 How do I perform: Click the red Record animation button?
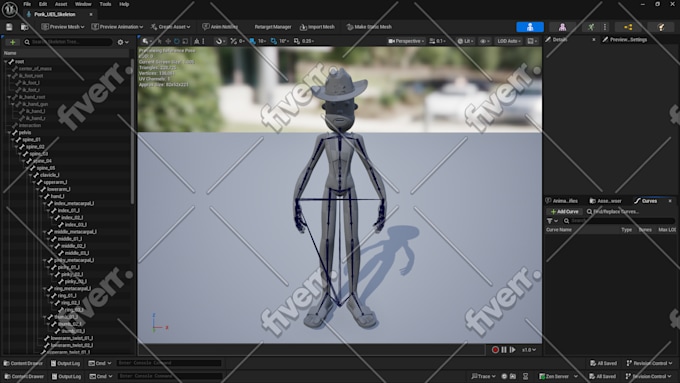point(495,350)
